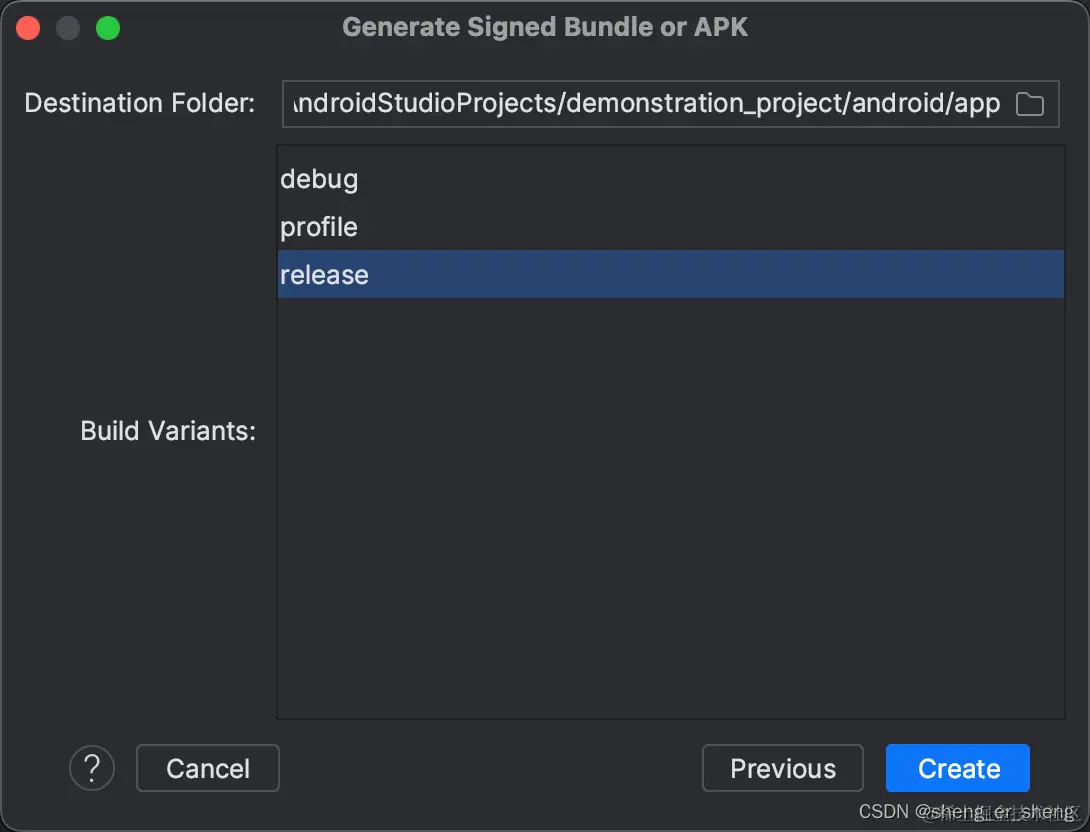Go back with the Previous button

(x=782, y=768)
